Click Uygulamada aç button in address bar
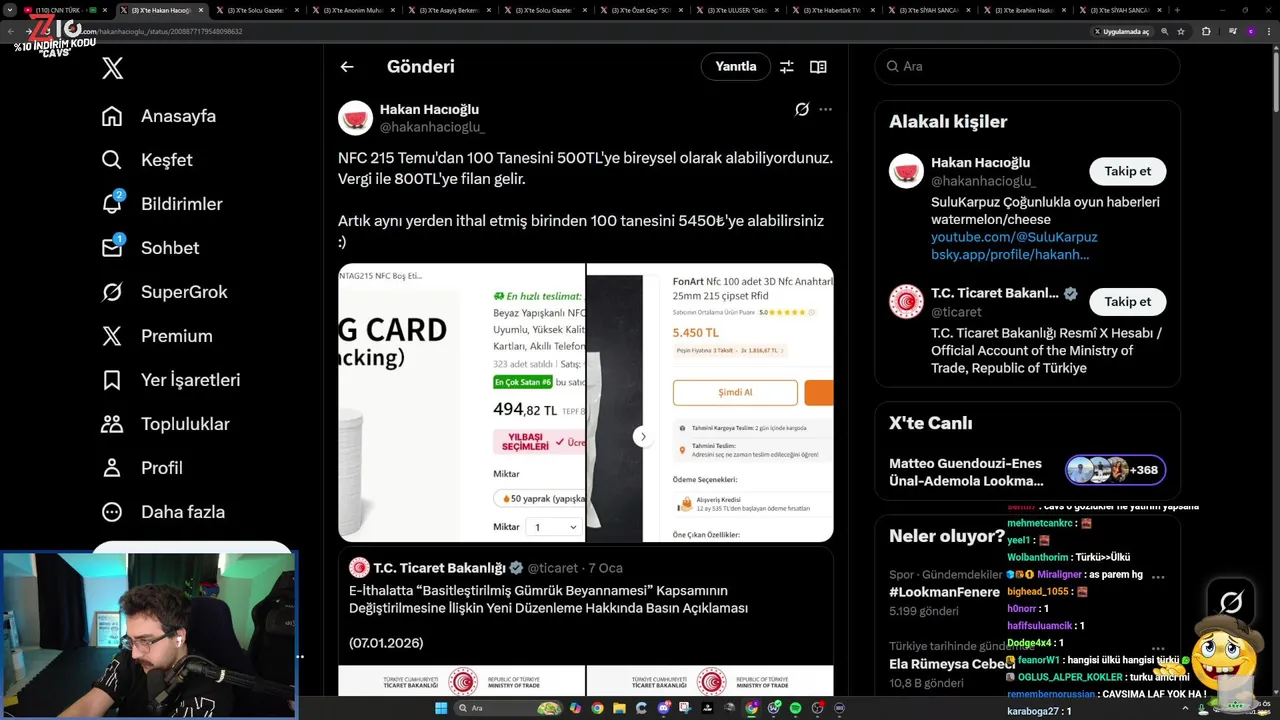The width and height of the screenshot is (1280, 720). (1121, 31)
